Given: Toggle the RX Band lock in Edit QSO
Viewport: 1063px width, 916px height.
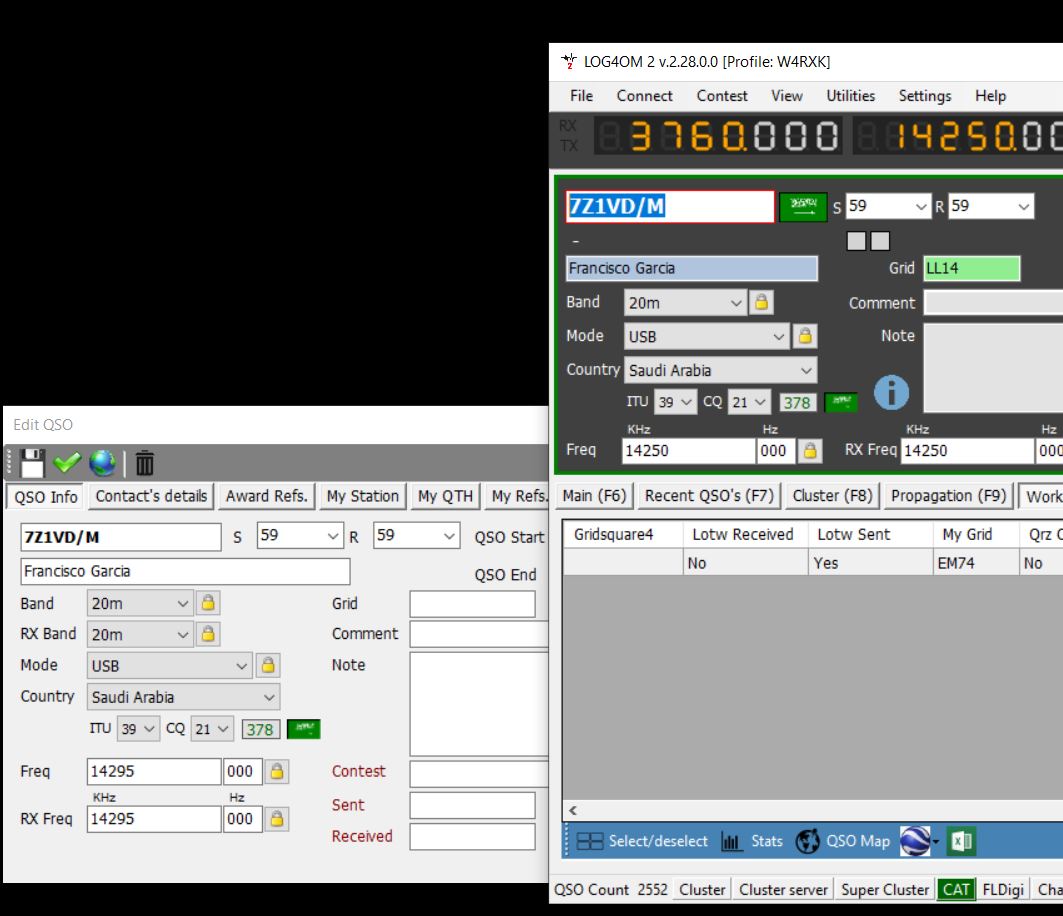Looking at the screenshot, I should pos(208,634).
